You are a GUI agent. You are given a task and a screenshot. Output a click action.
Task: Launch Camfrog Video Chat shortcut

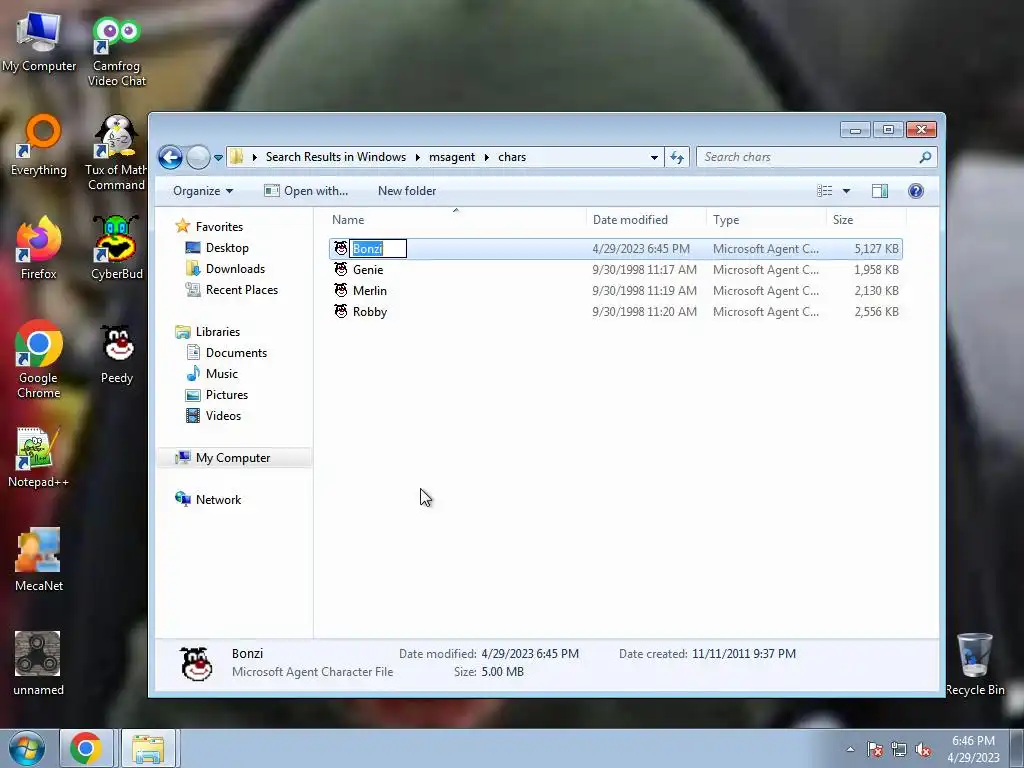[x=116, y=51]
